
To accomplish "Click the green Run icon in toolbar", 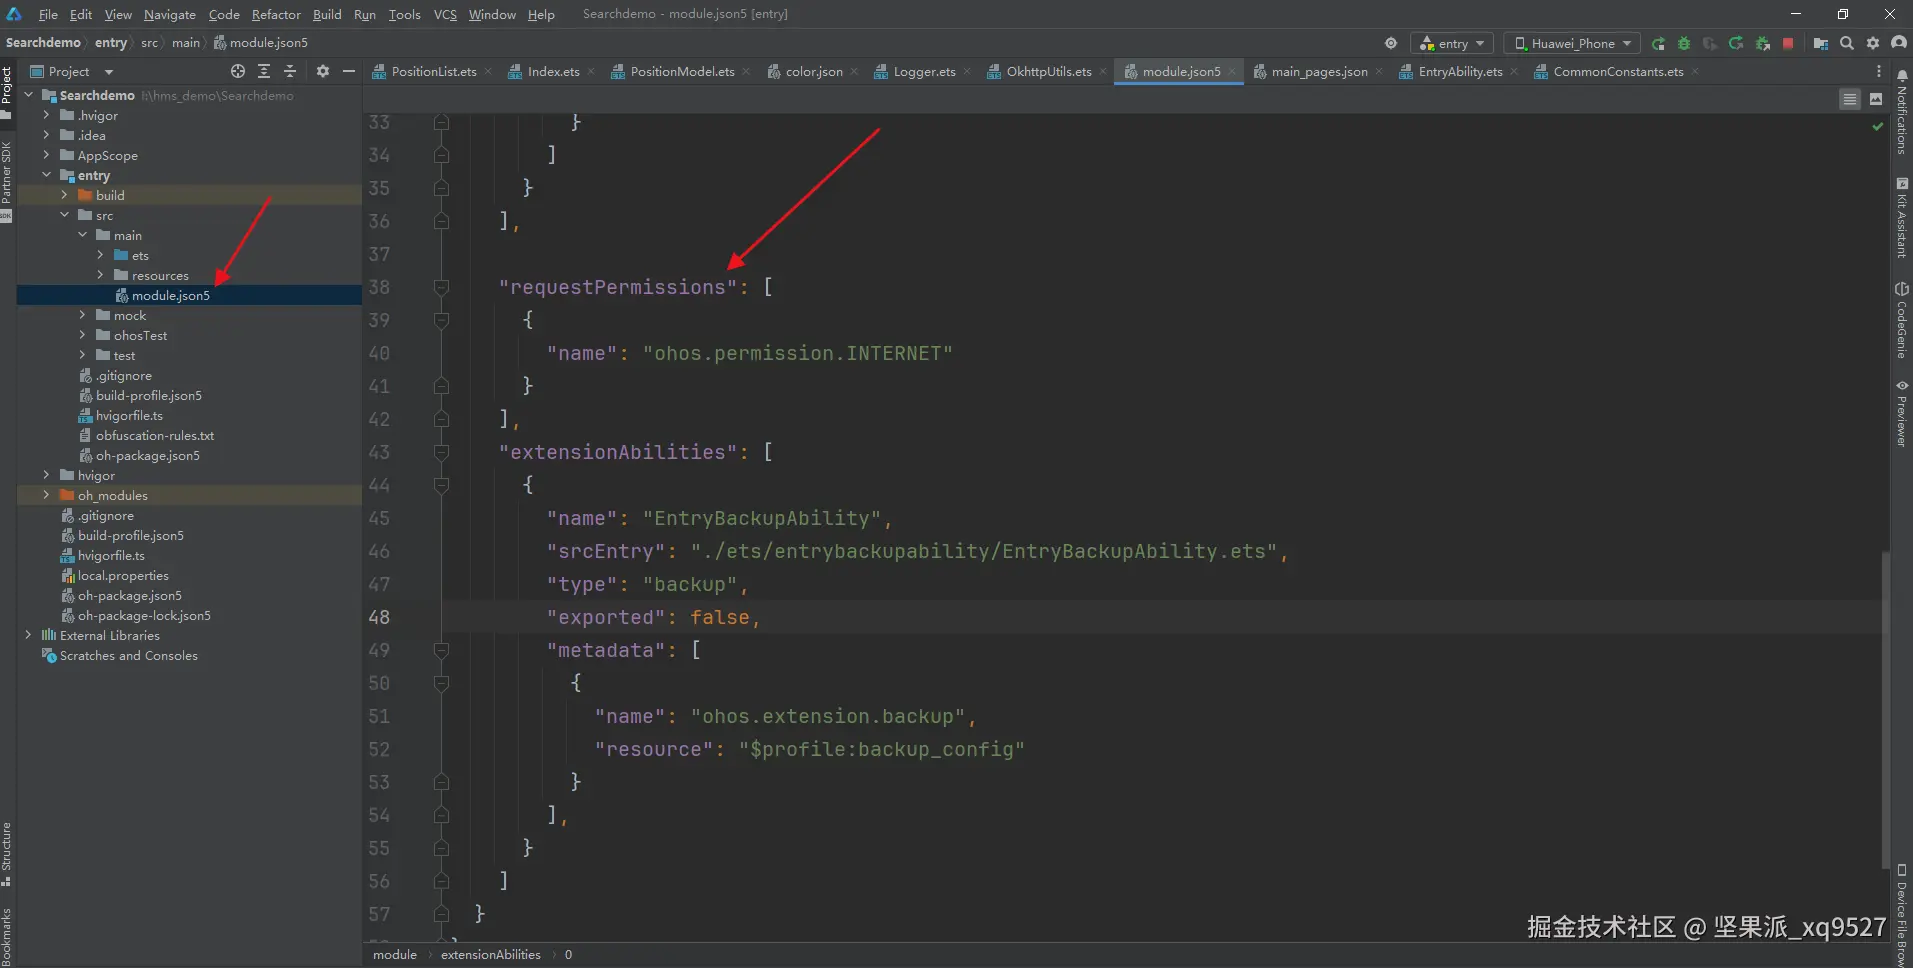I will coord(1658,43).
